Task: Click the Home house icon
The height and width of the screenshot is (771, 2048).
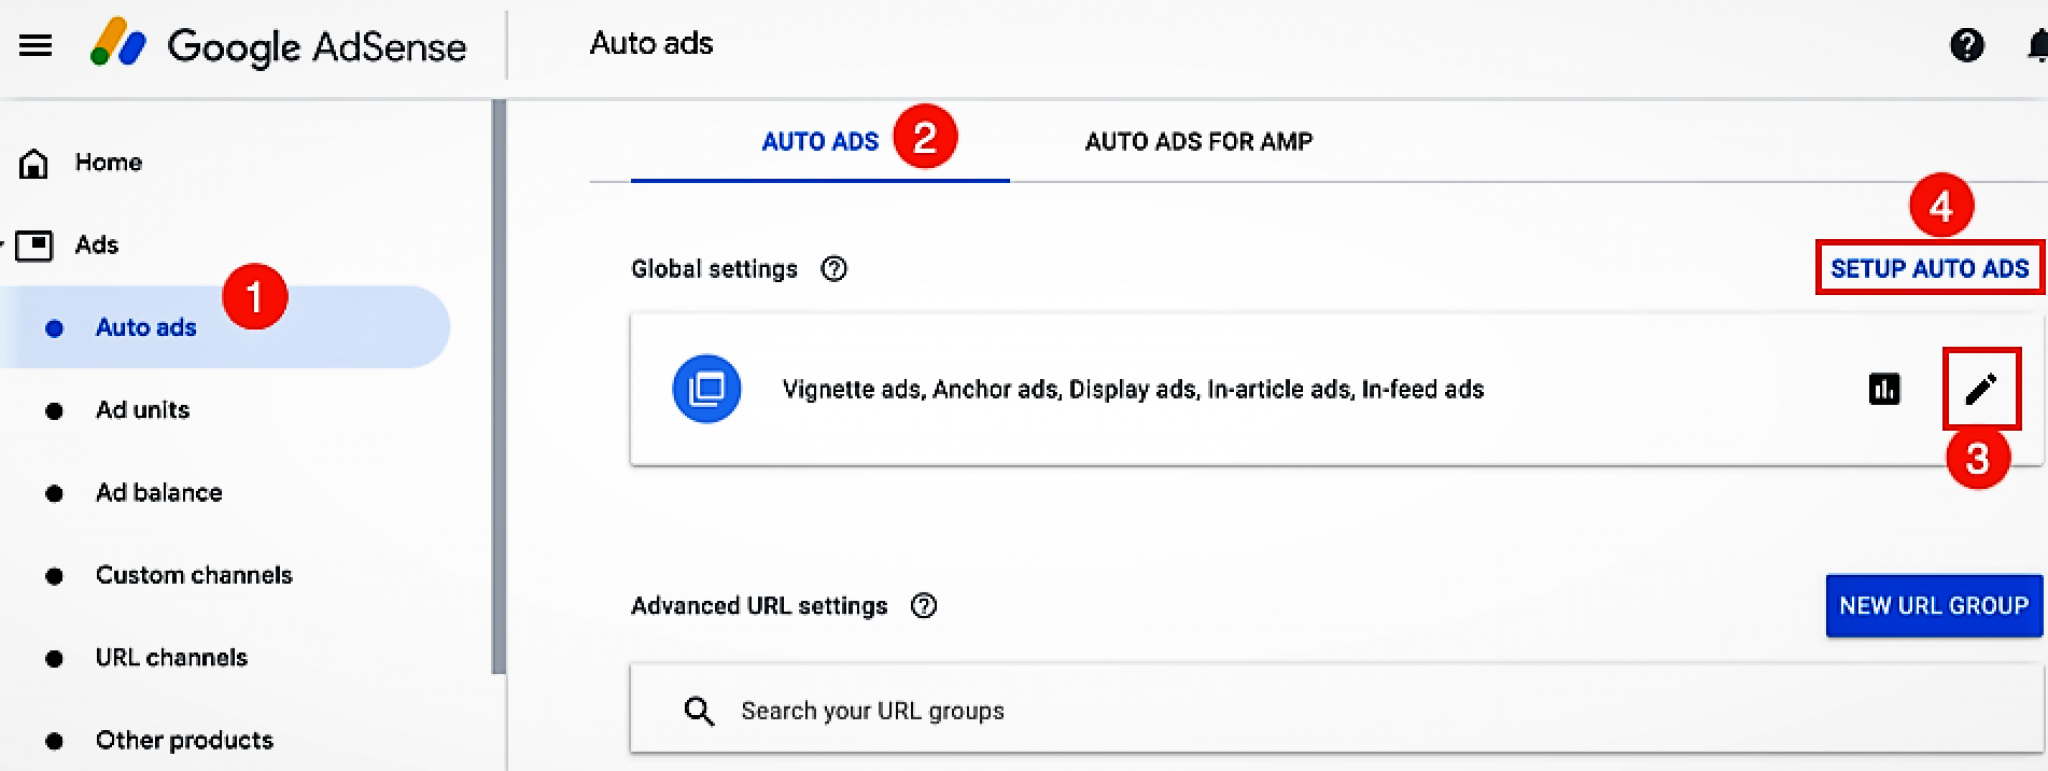Action: 34,163
